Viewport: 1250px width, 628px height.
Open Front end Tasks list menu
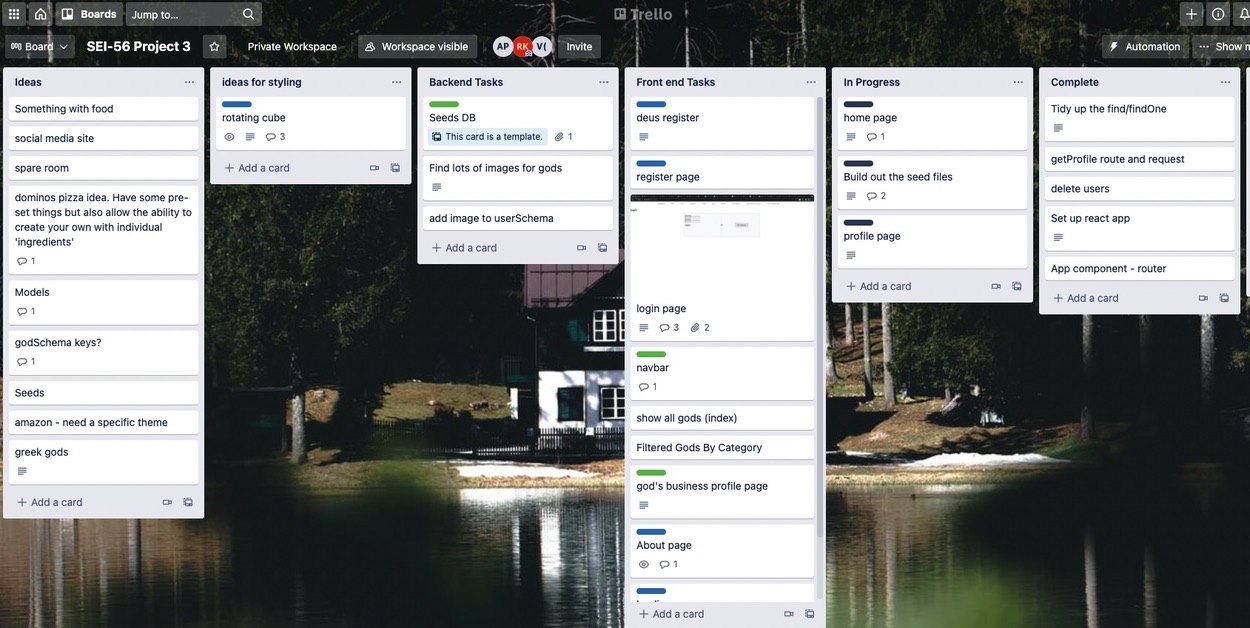tap(810, 82)
